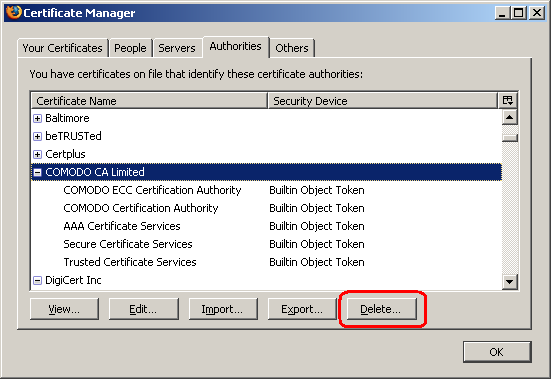This screenshot has width=551, height=379.
Task: Confirm with the OK button
Action: point(497,352)
